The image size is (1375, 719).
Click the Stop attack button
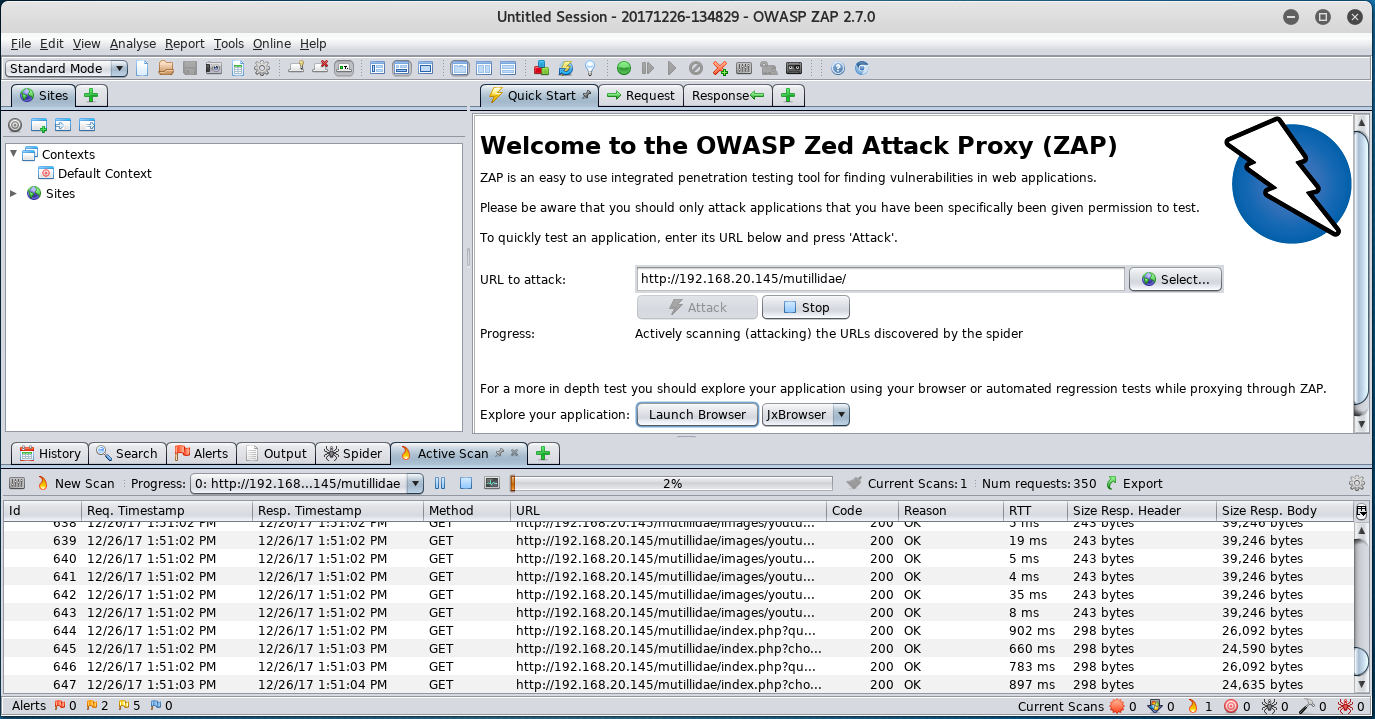point(806,307)
